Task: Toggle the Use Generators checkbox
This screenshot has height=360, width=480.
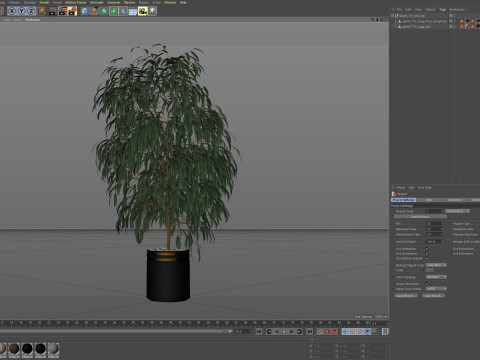Action: tap(427, 254)
